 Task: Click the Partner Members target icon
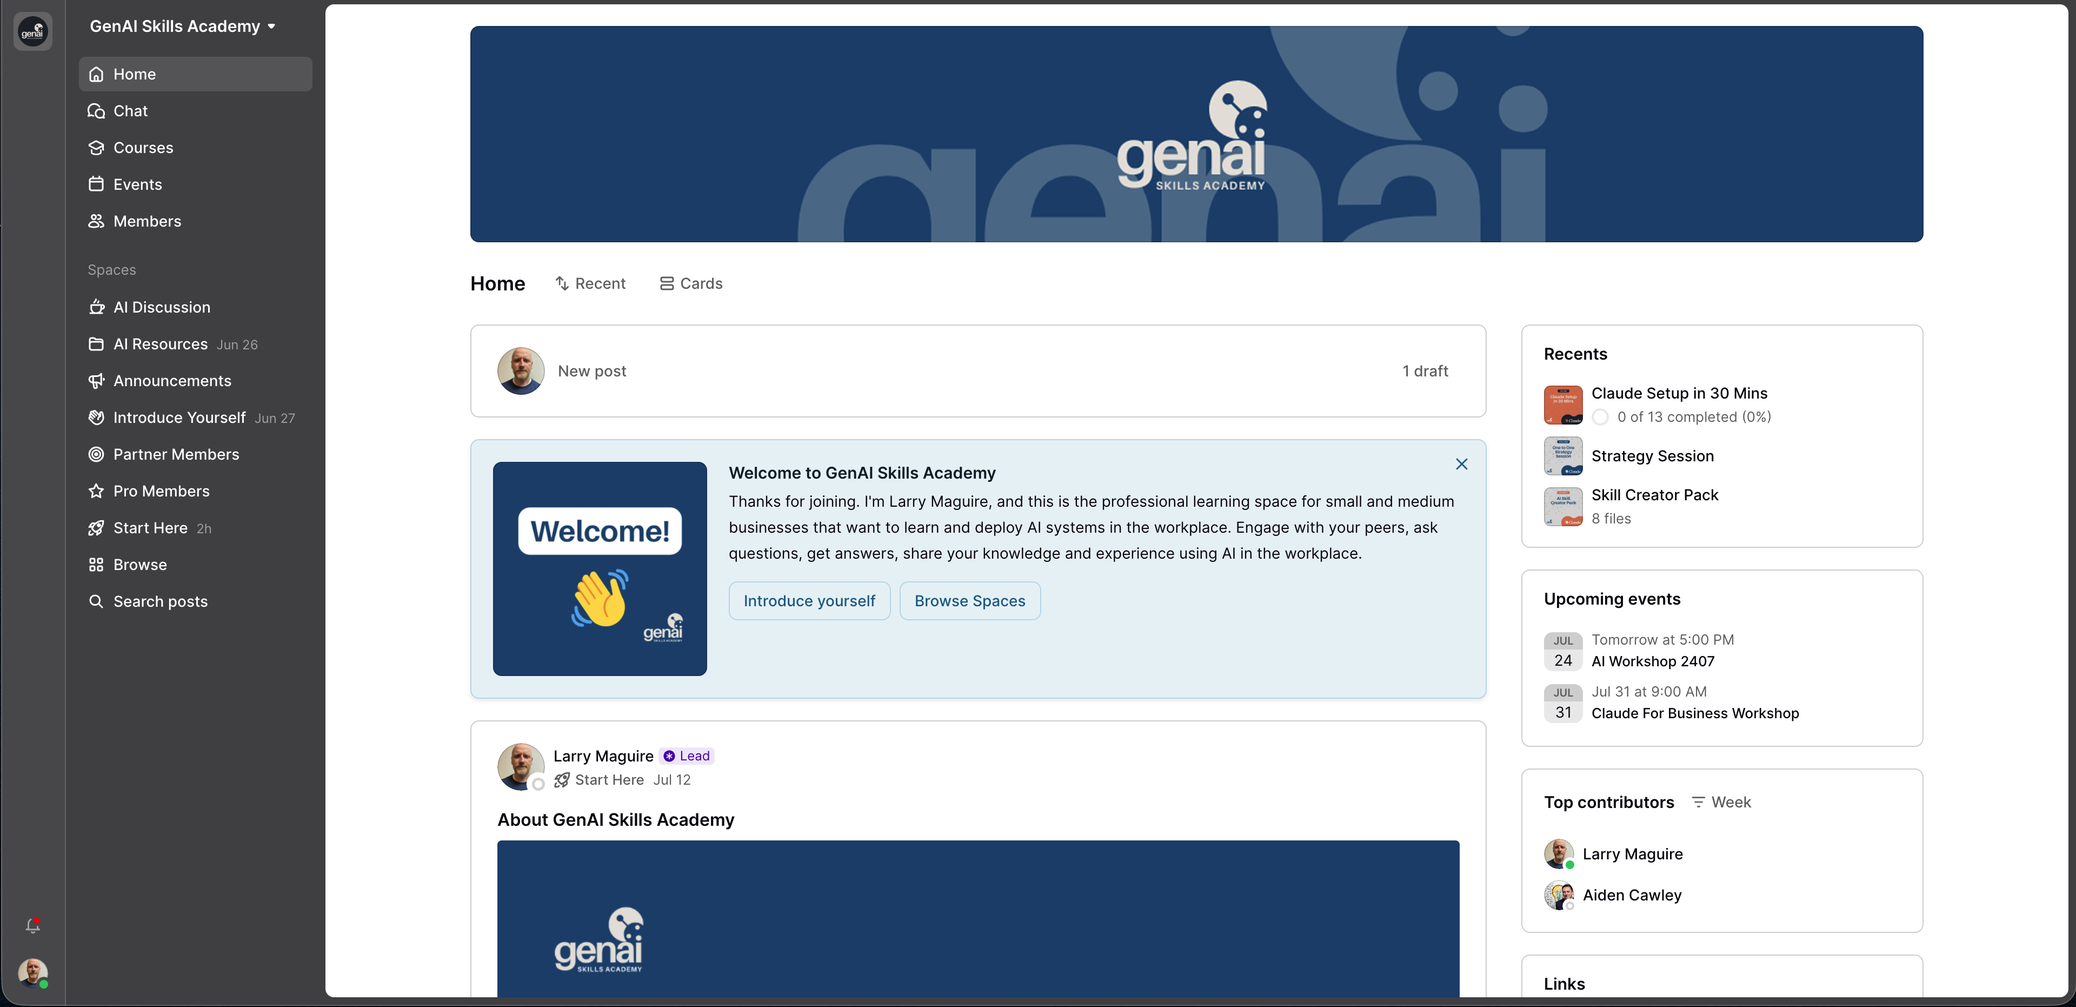click(x=96, y=454)
